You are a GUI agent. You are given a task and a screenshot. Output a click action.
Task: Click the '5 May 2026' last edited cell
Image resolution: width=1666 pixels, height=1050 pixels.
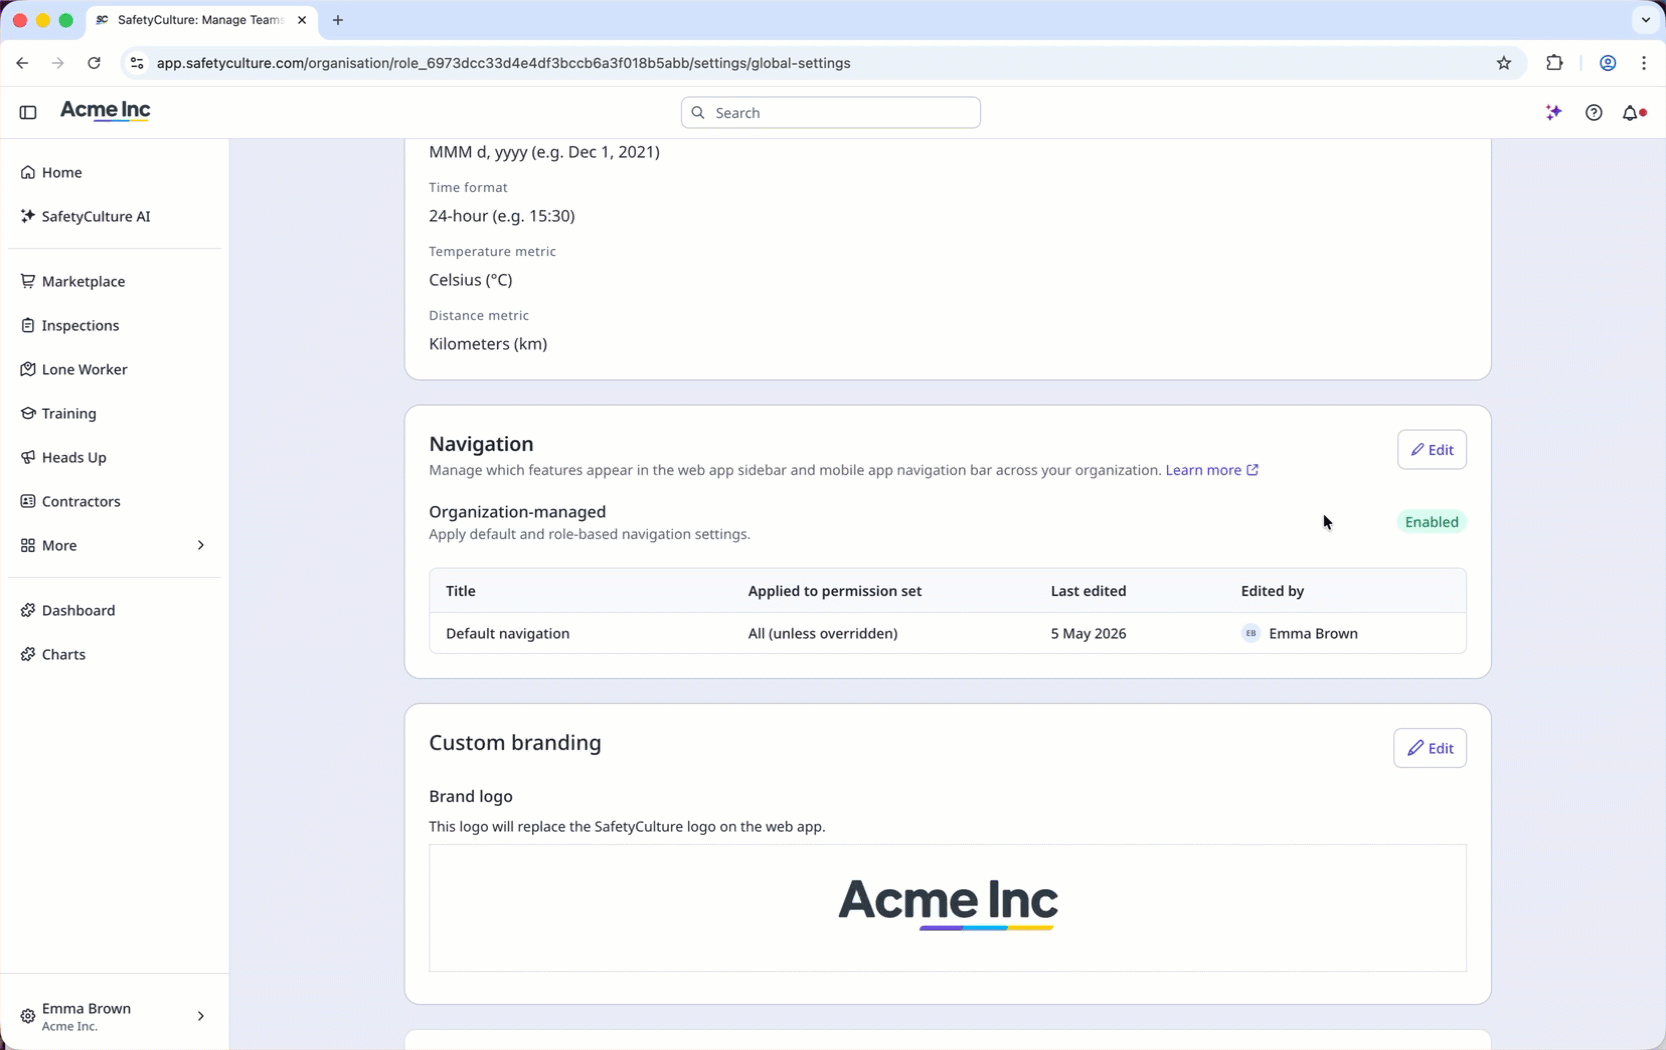pos(1088,633)
